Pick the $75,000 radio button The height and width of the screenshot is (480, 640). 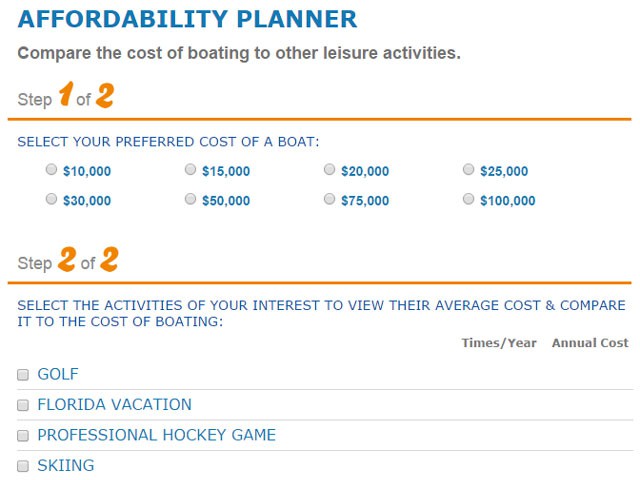pos(329,199)
